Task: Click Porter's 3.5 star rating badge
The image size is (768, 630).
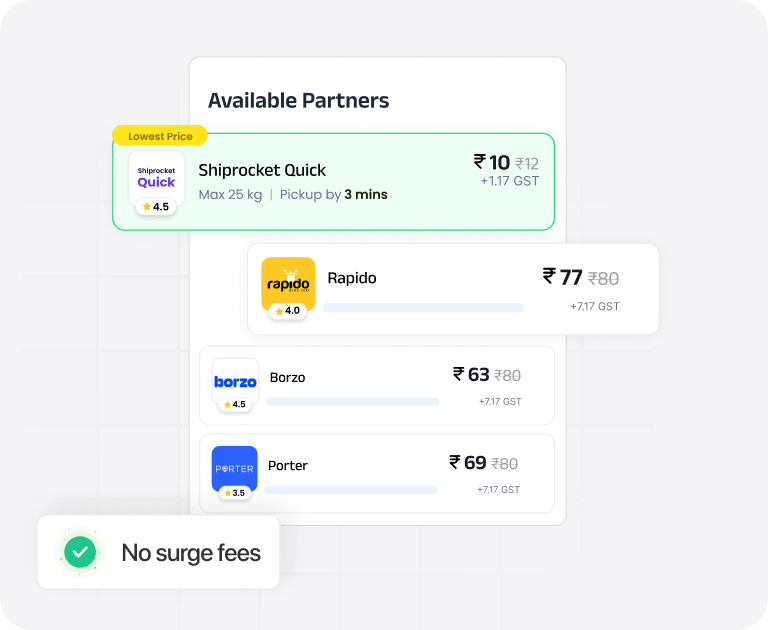Action: [235, 493]
